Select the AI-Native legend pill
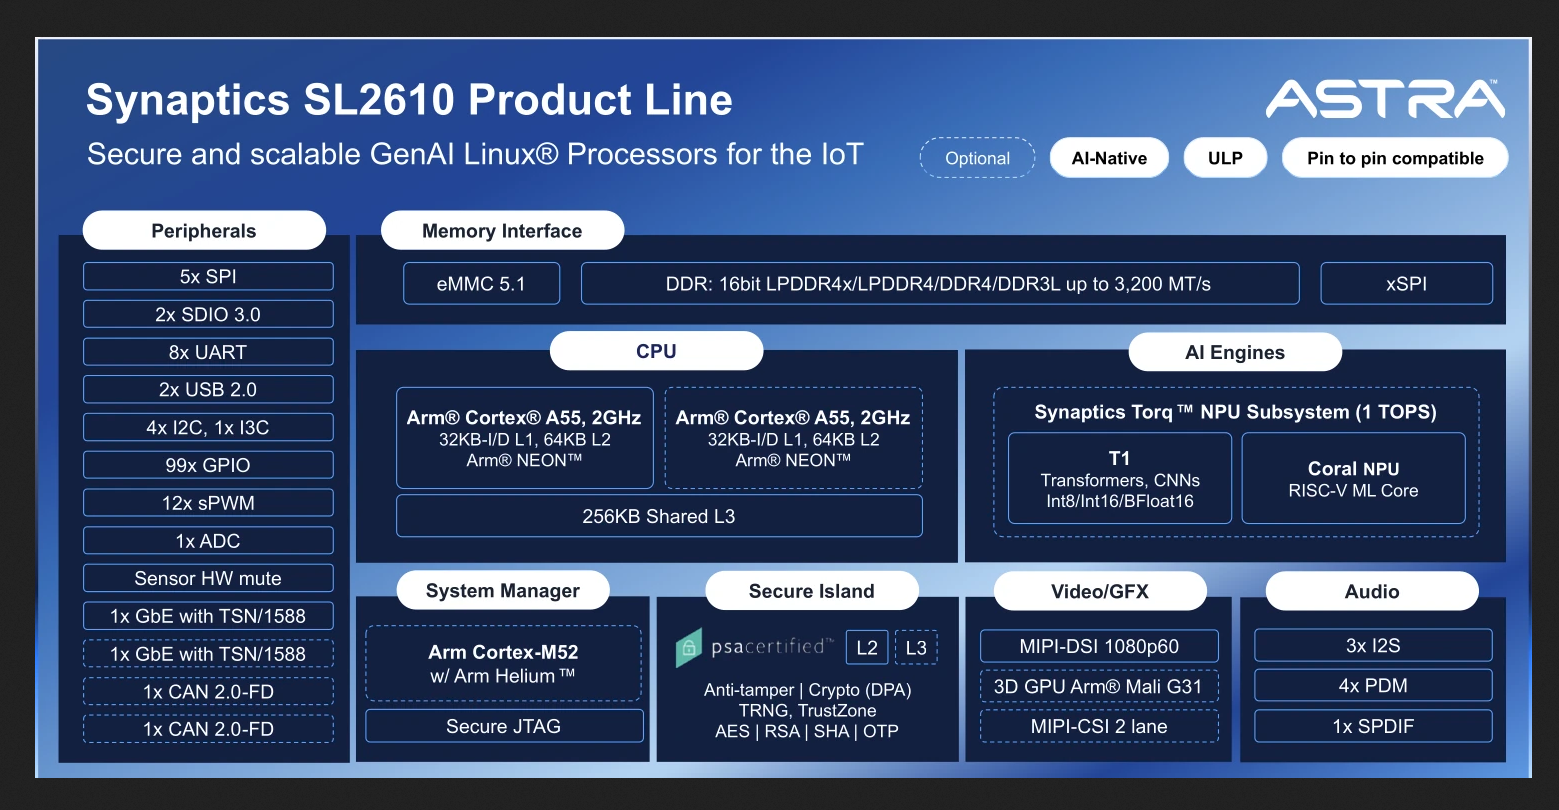The height and width of the screenshot is (810, 1559). [1109, 158]
